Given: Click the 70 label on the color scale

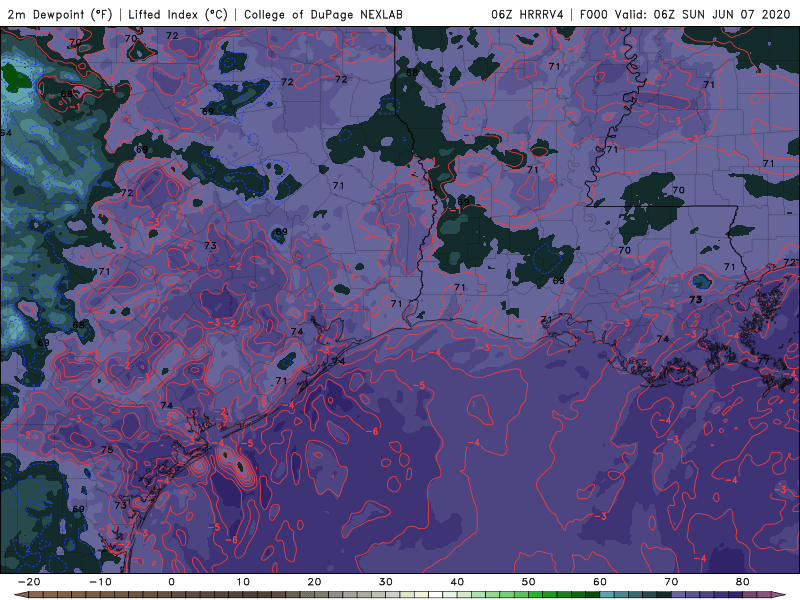Looking at the screenshot, I should click(671, 582).
